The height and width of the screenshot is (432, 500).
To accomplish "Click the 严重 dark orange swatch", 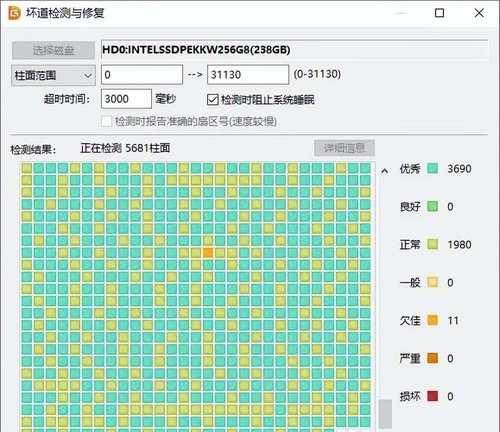I will 432,358.
